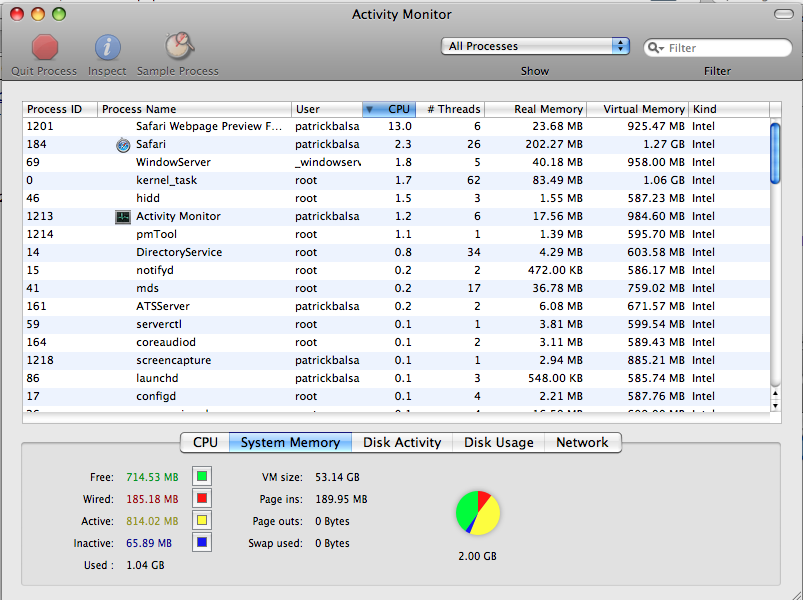
Task: Click the blue Inactive memory color swatch
Action: pos(202,542)
